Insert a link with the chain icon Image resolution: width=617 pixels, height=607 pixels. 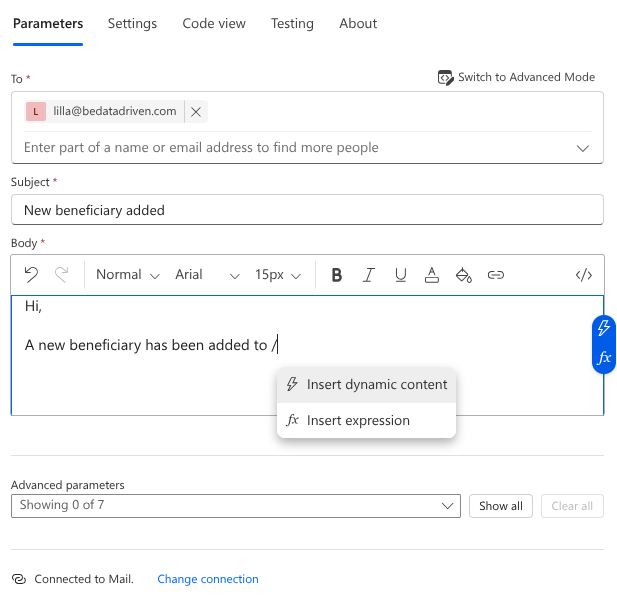coord(495,275)
